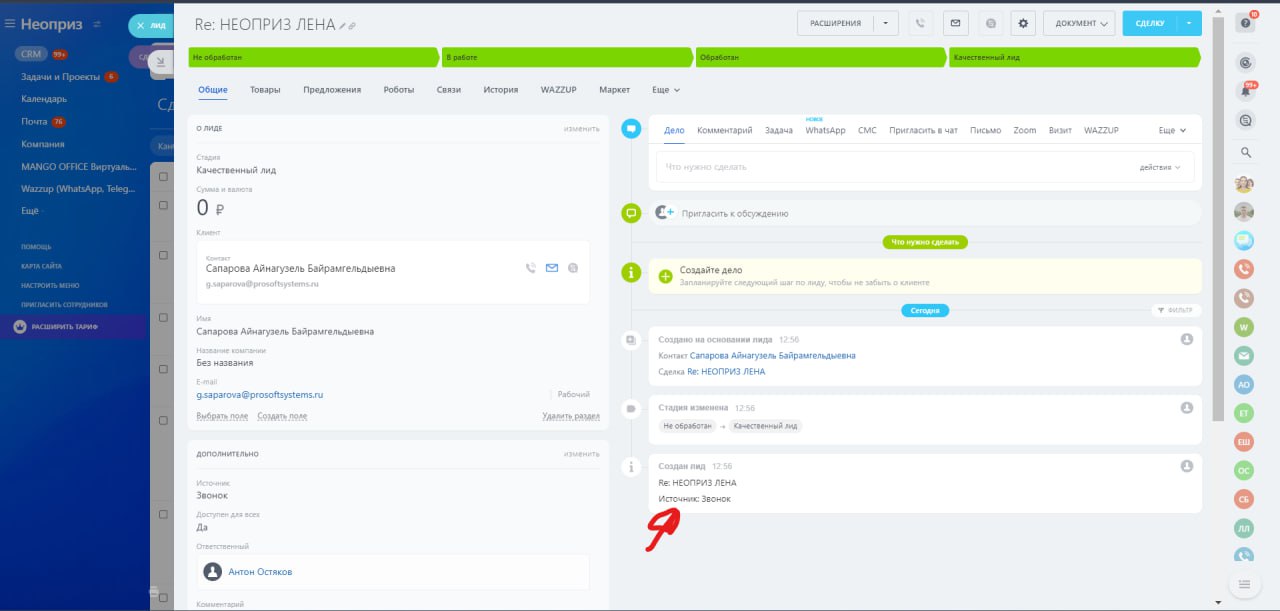Click the СДЕЛКУ conversion button
Image resolution: width=1280 pixels, height=611 pixels.
tap(1150, 23)
